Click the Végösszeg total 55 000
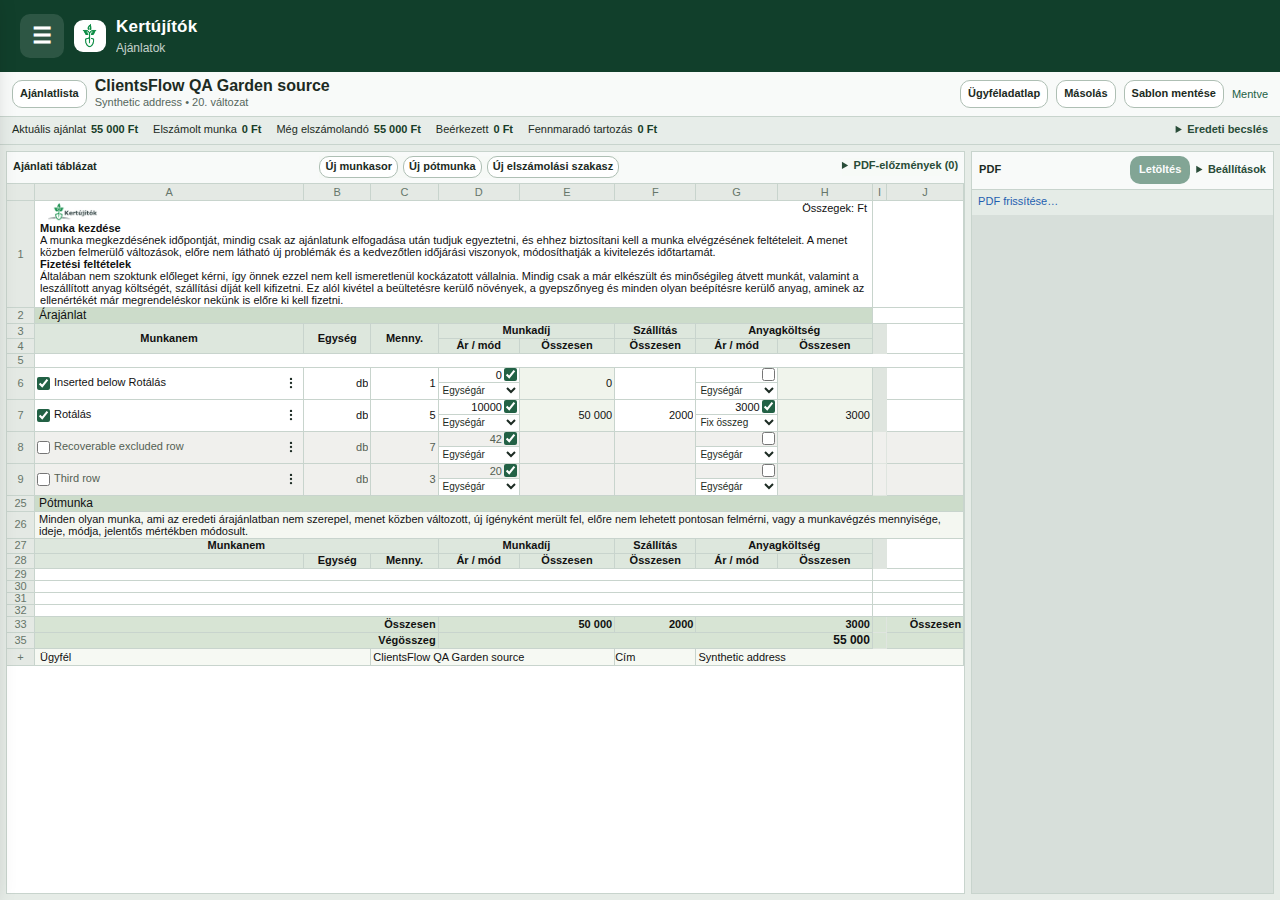Screen dimensions: 1280x900 (x=851, y=640)
